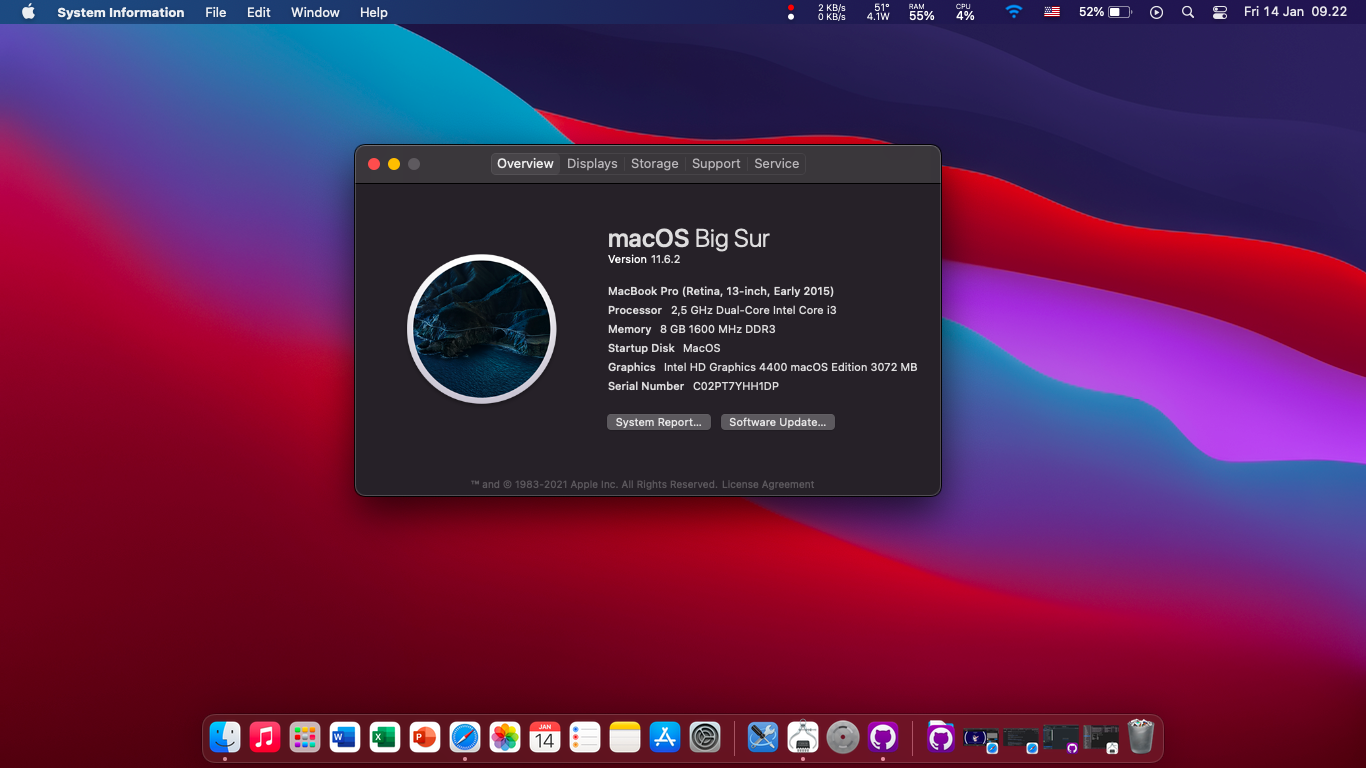This screenshot has width=1366, height=768.
Task: Launch Microsoft Excel from the Dock
Action: tap(385, 738)
